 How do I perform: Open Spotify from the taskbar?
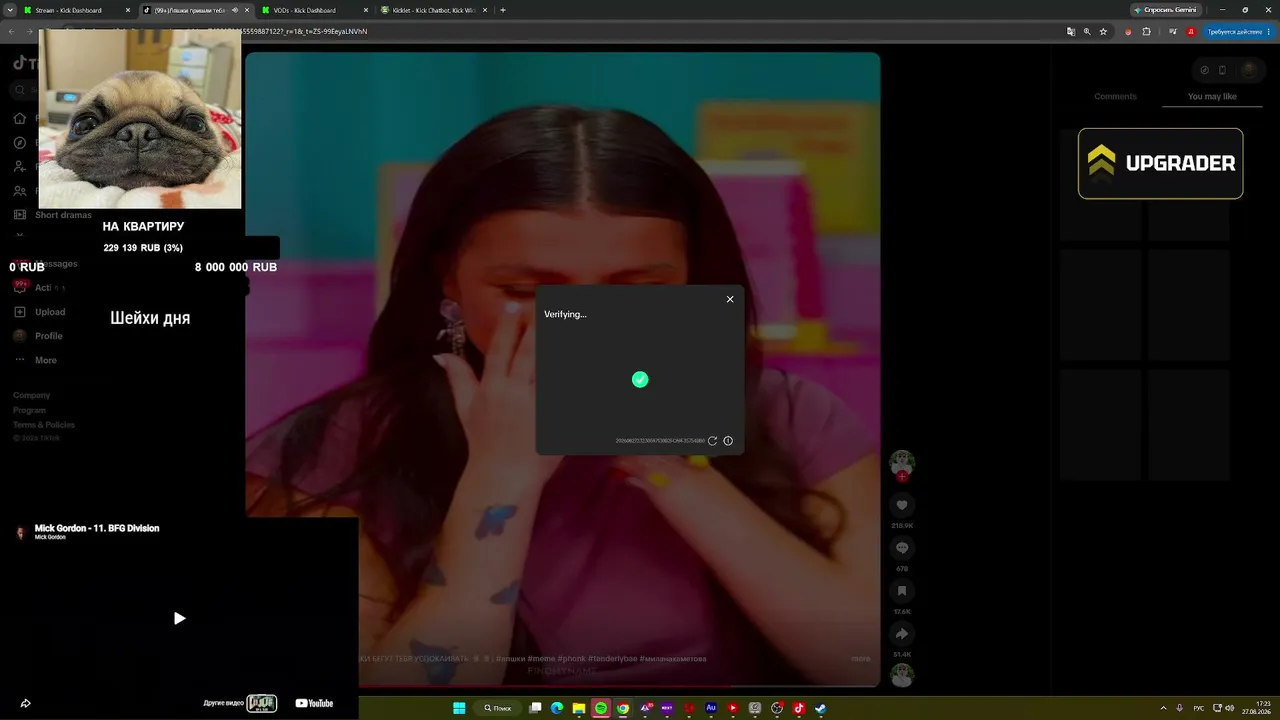(601, 708)
